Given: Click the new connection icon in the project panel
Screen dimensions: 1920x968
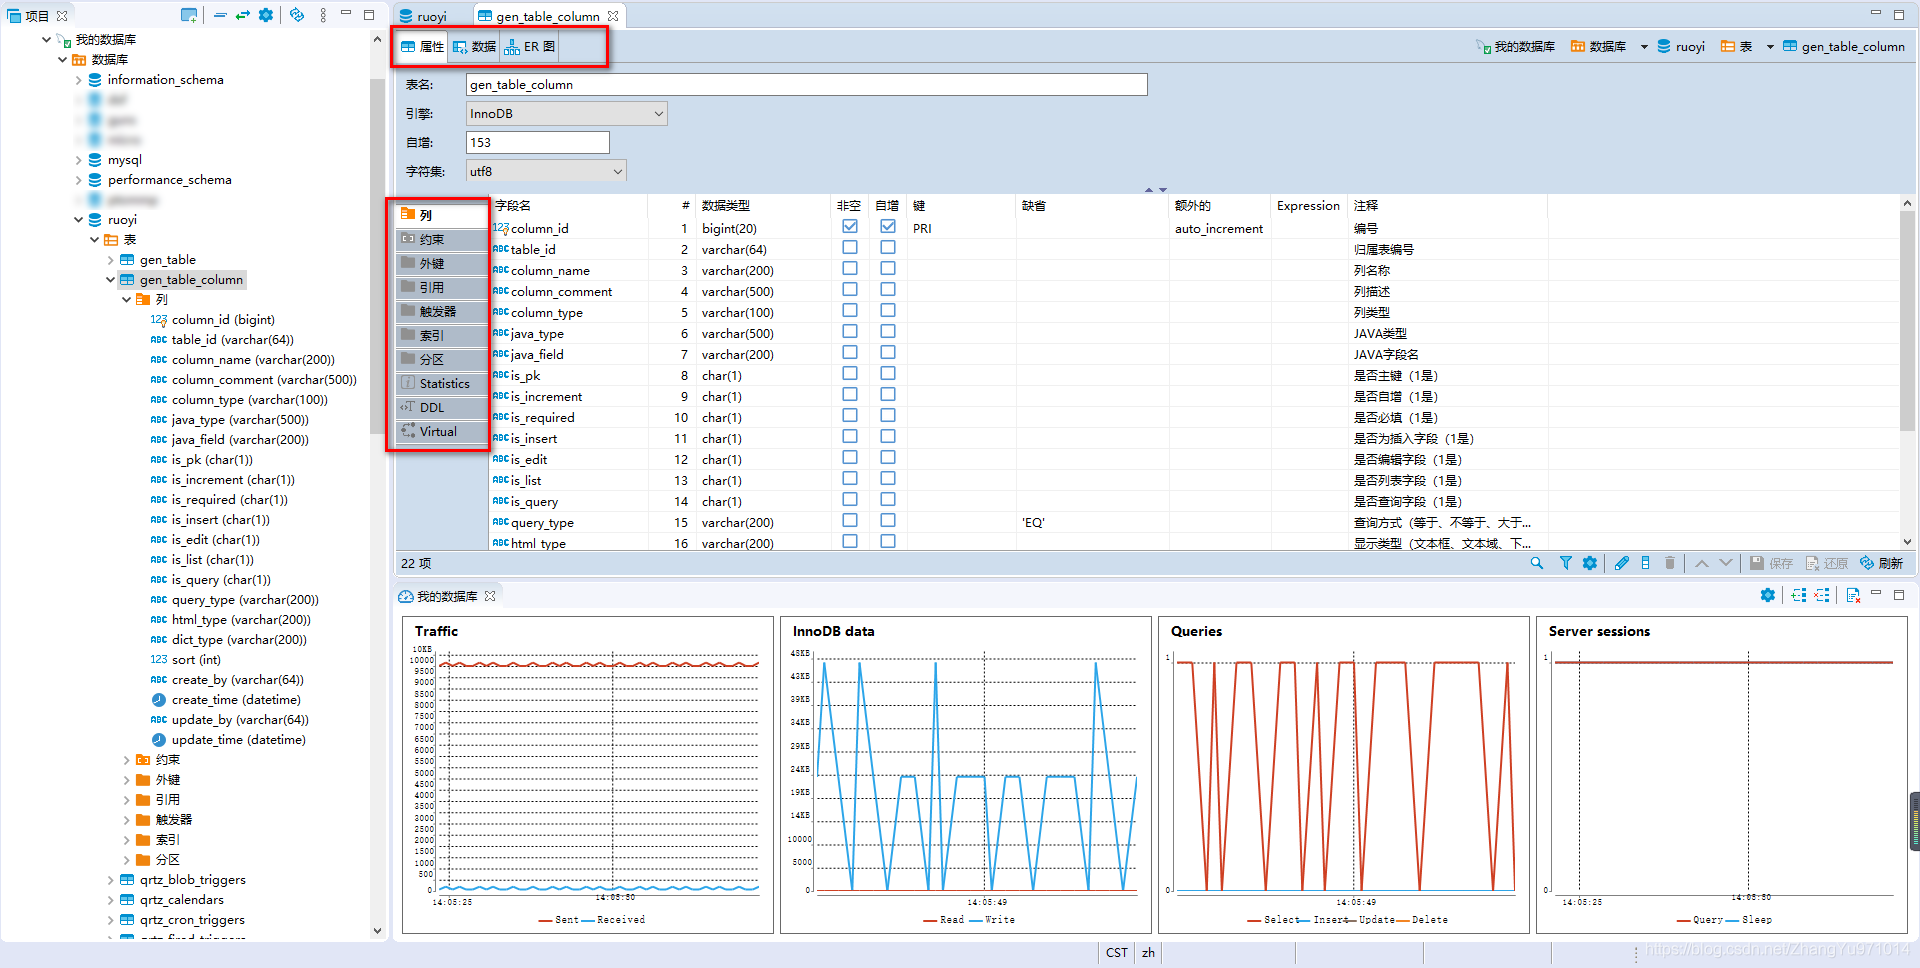Looking at the screenshot, I should point(188,15).
